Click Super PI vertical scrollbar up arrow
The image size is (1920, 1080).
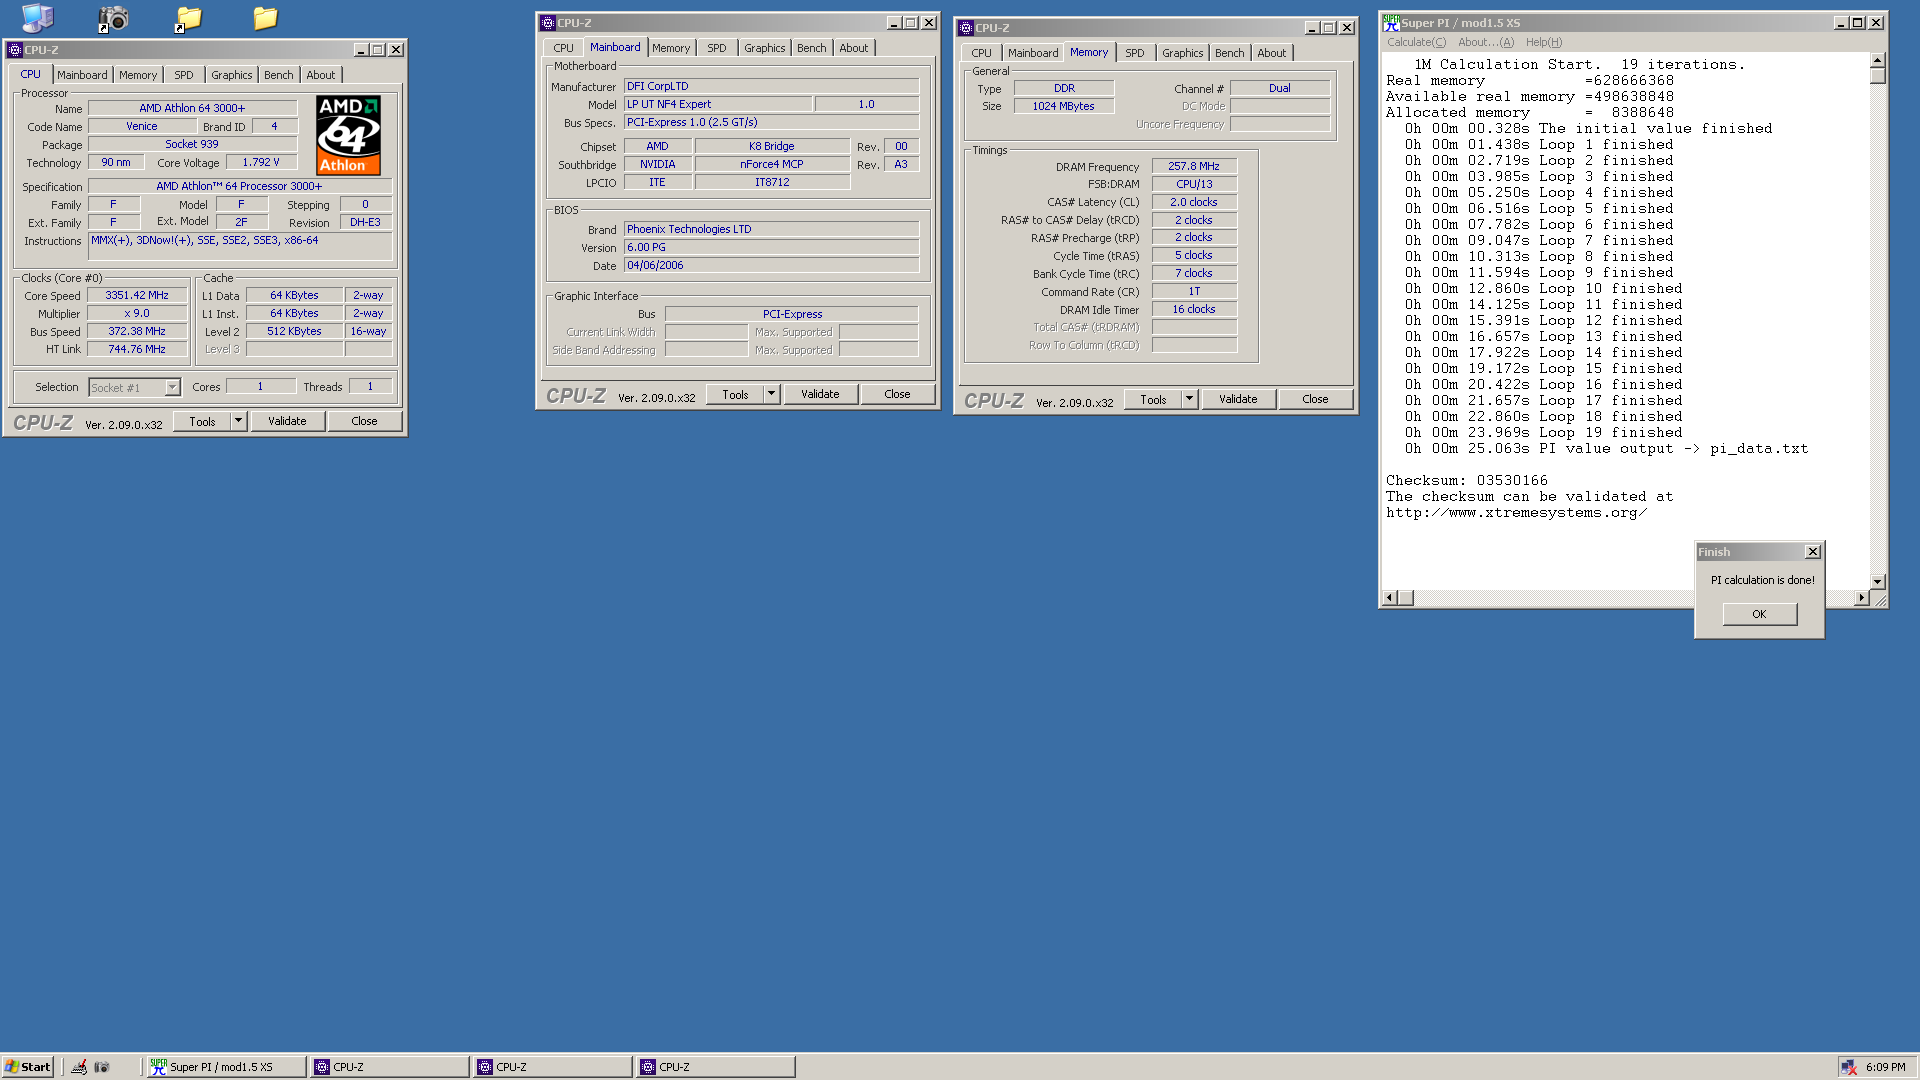click(x=1878, y=60)
